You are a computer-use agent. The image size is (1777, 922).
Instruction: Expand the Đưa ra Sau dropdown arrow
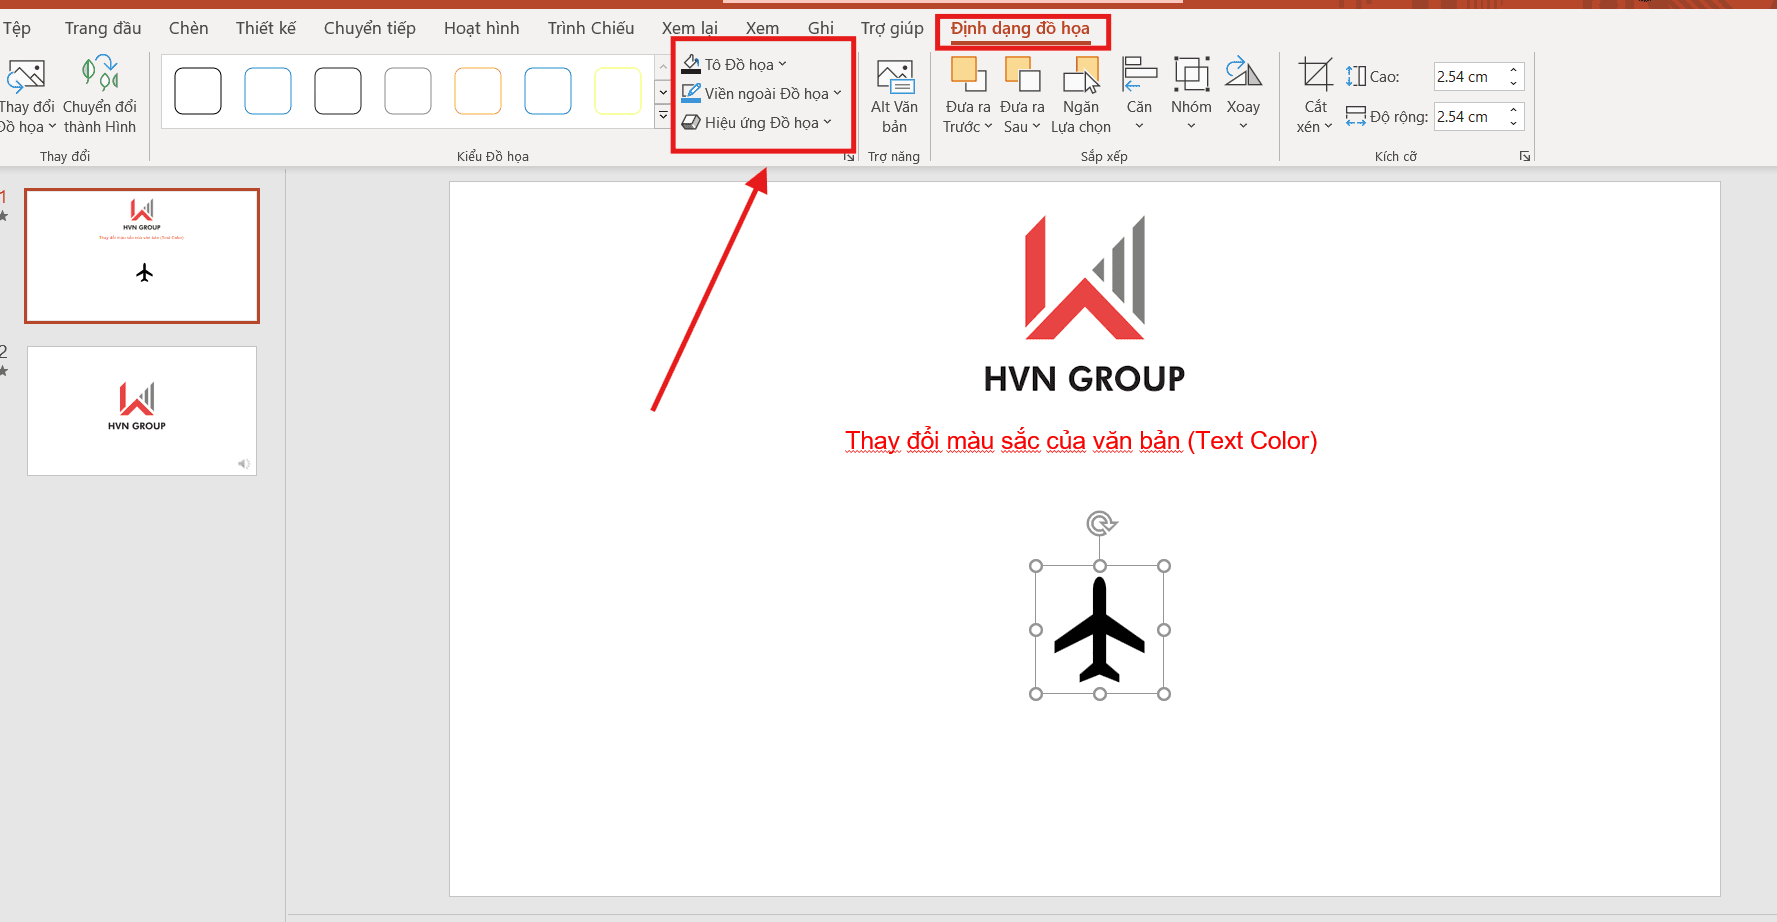pos(1036,127)
